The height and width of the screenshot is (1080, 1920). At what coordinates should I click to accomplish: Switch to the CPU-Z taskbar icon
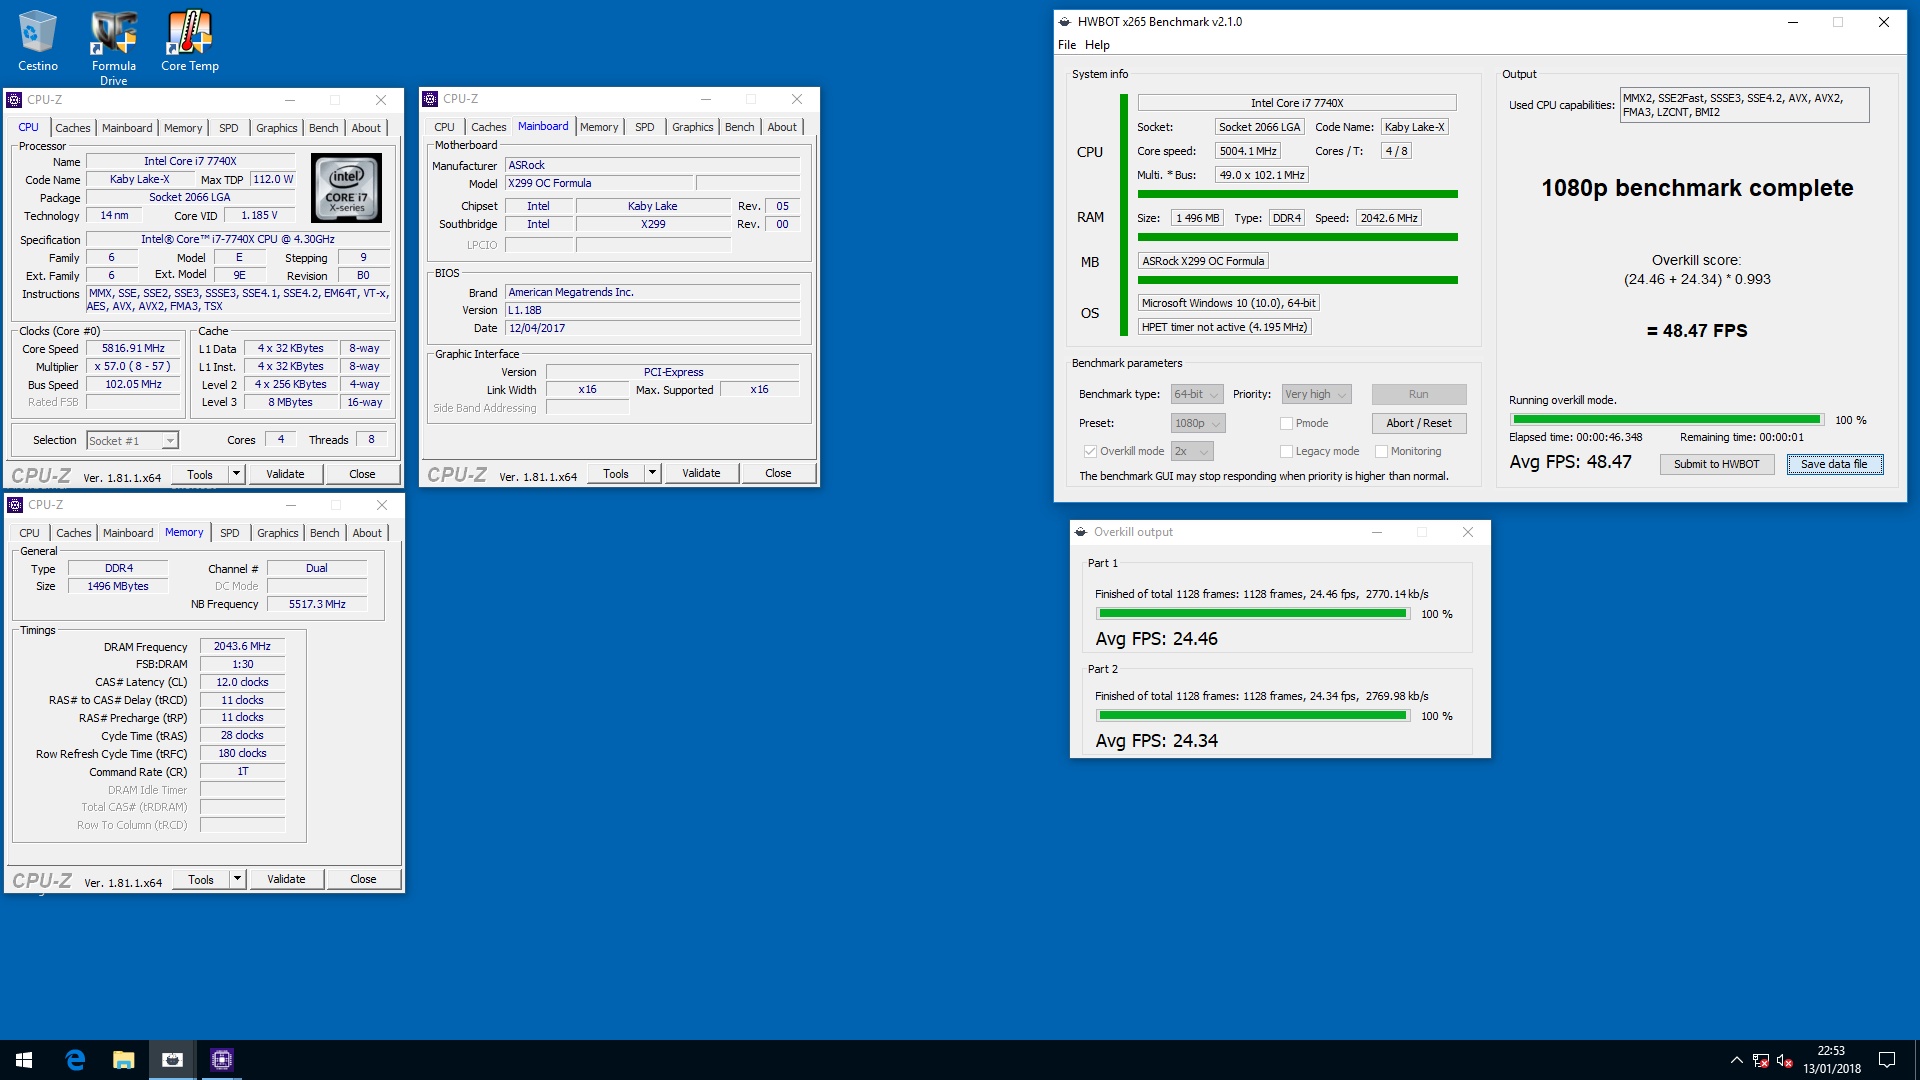point(221,1060)
